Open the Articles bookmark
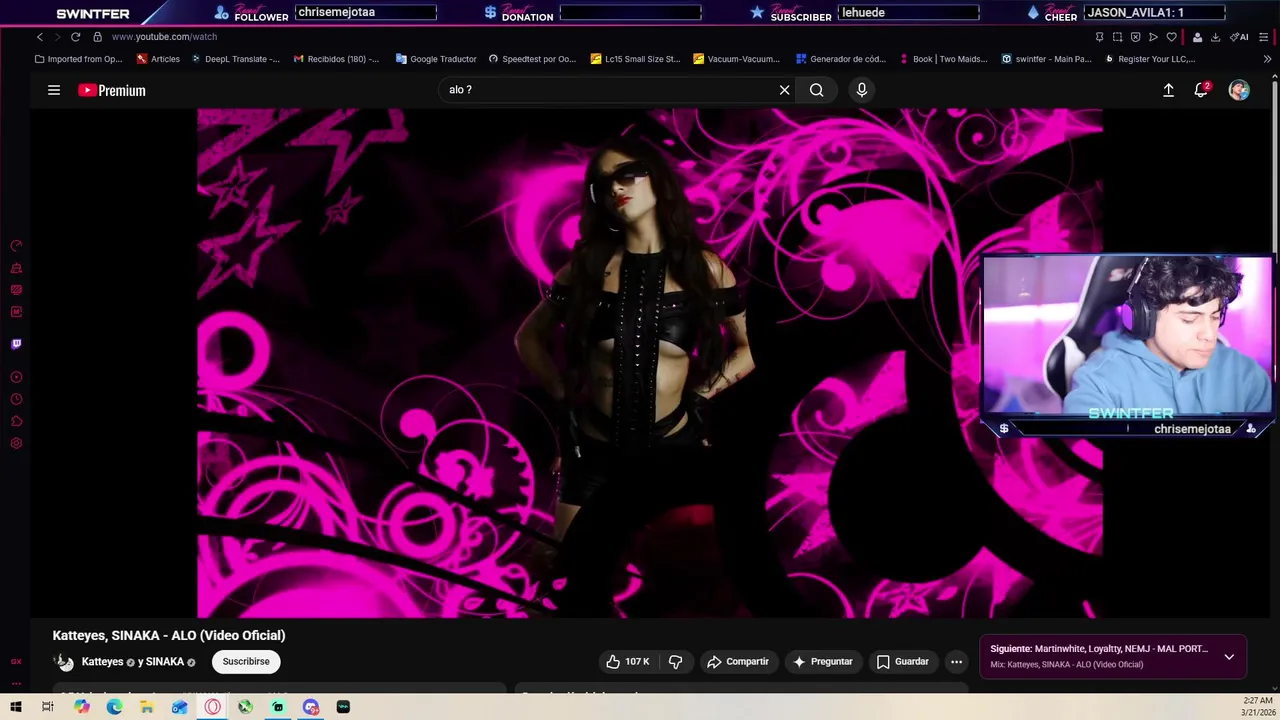This screenshot has height=720, width=1280. point(158,59)
